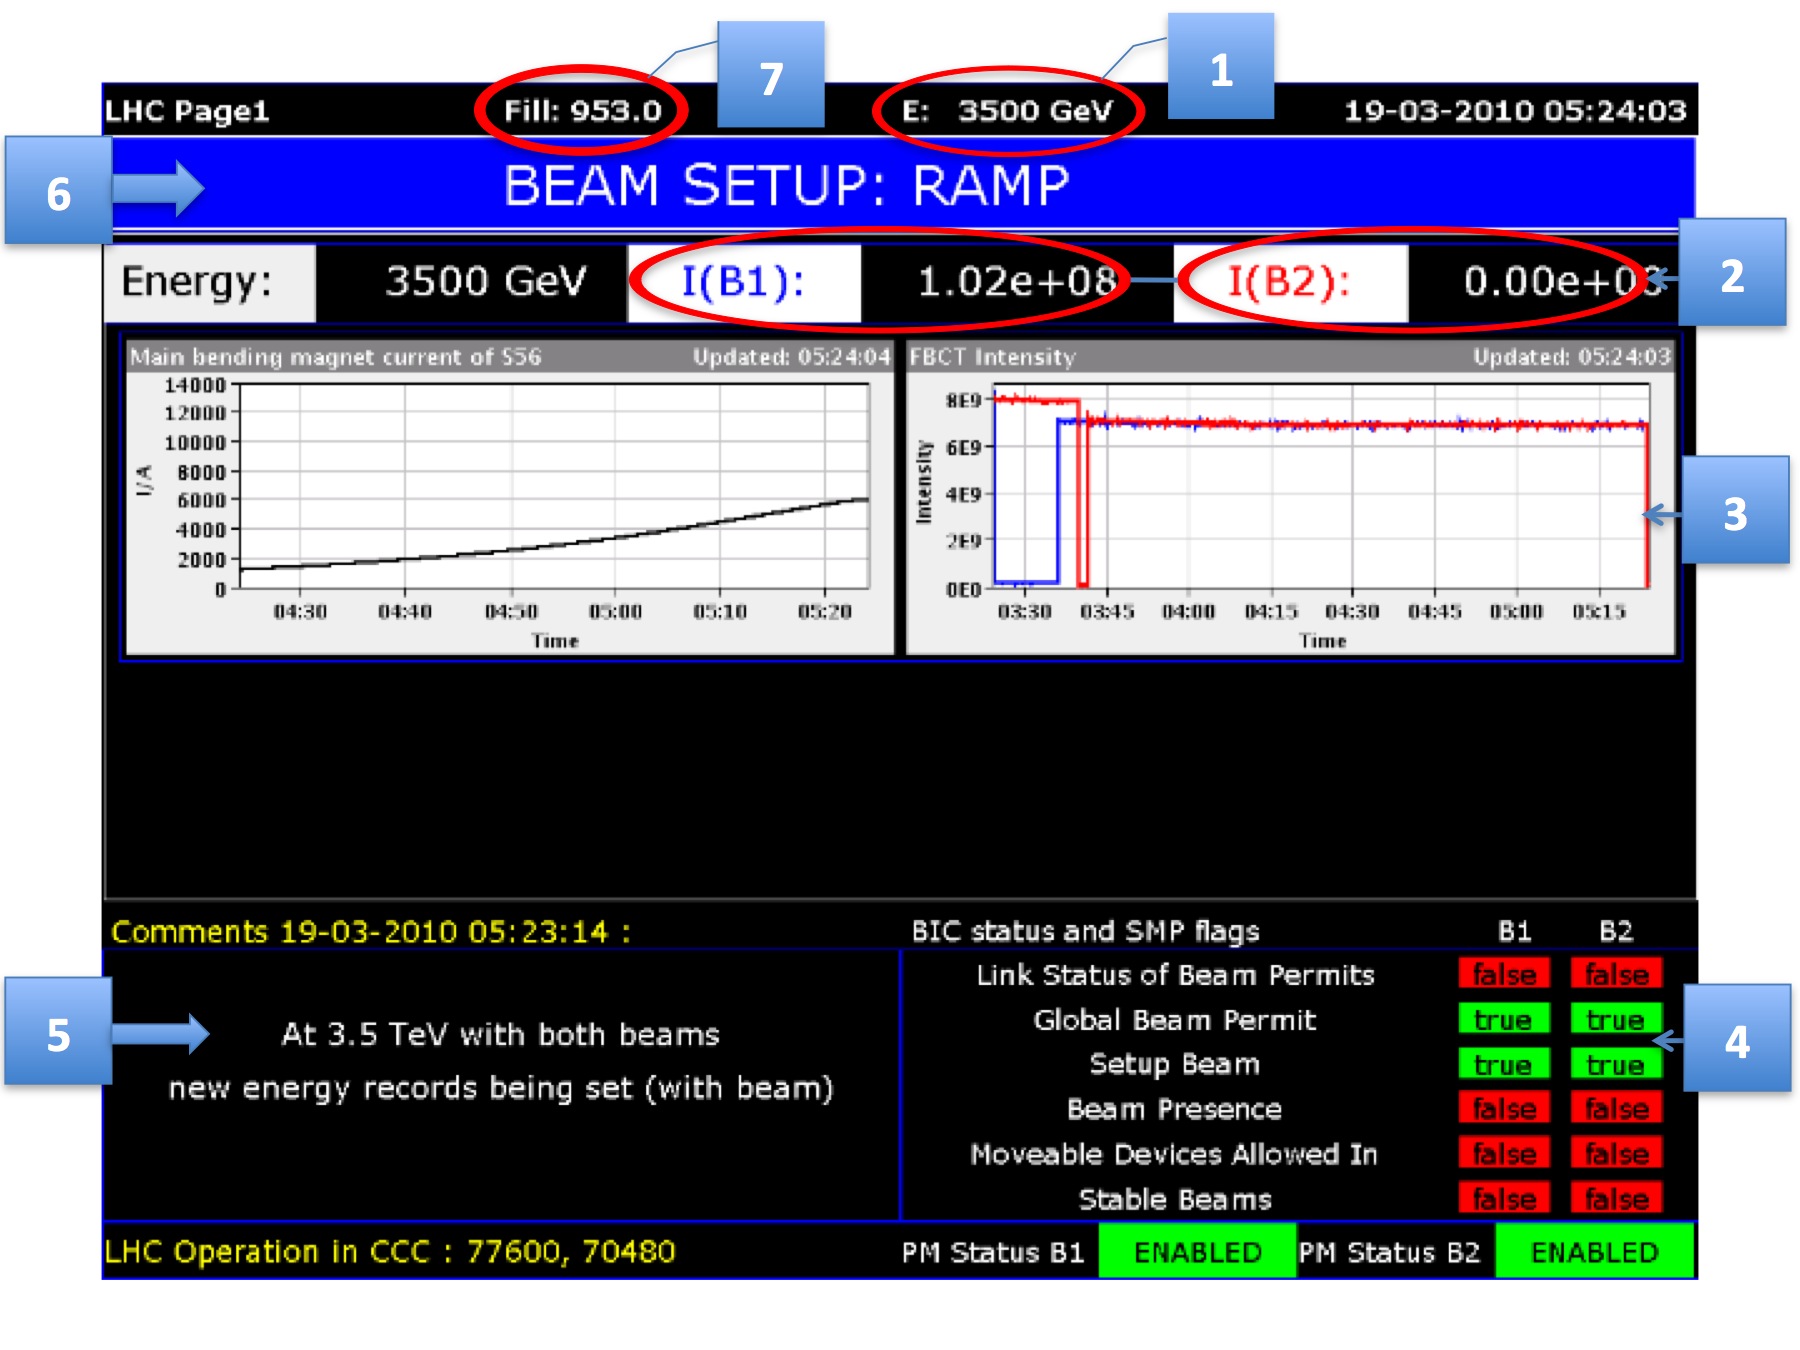Screen dimensions: 1800x1350
Task: Select the blue callout box numbered 2
Action: [1733, 273]
